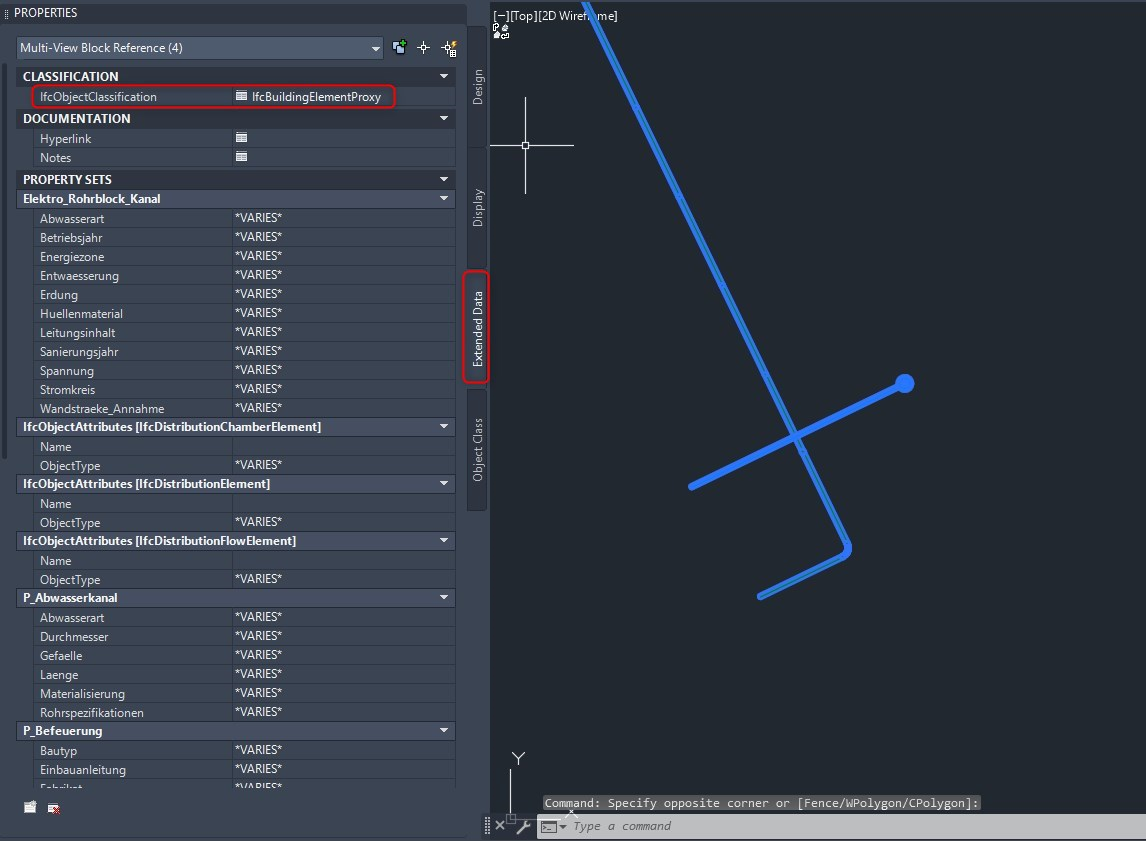Open the Multi-View Block Reference dropdown
This screenshot has height=841, width=1146.
coord(375,47)
